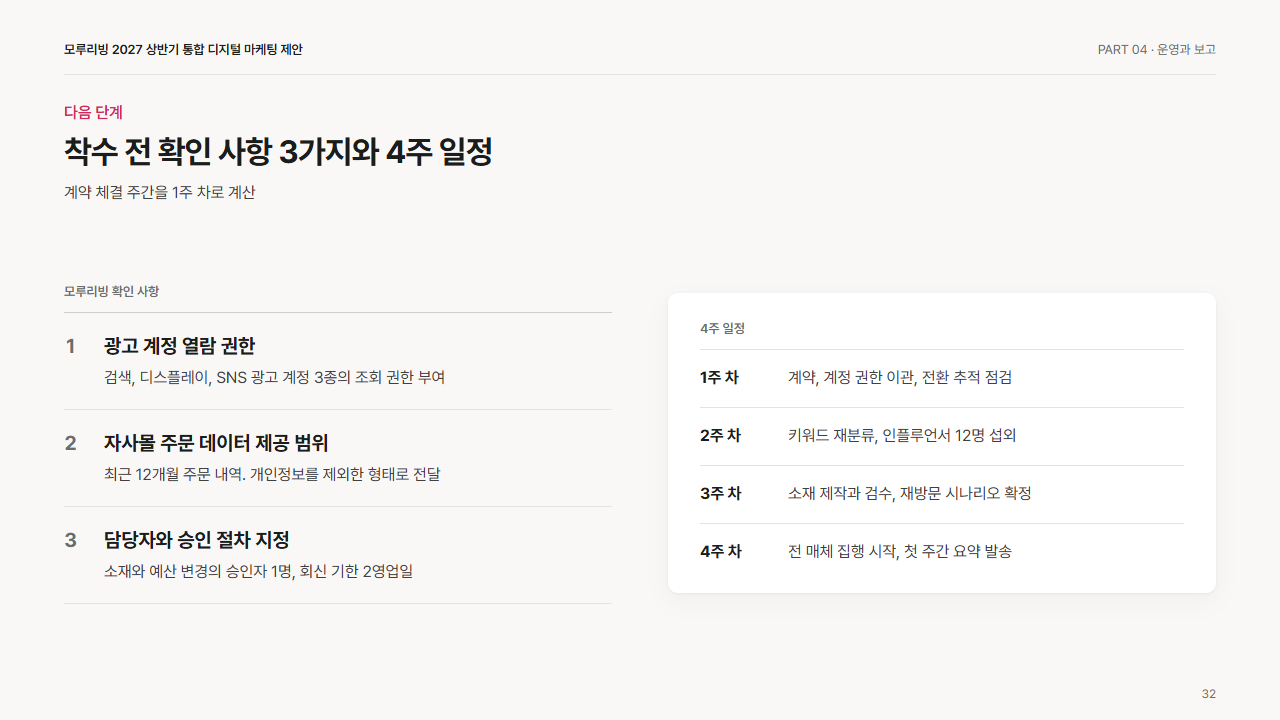The image size is (1280, 720).
Task: Click the '4주 차' schedule label
Action: pyautogui.click(x=721, y=552)
